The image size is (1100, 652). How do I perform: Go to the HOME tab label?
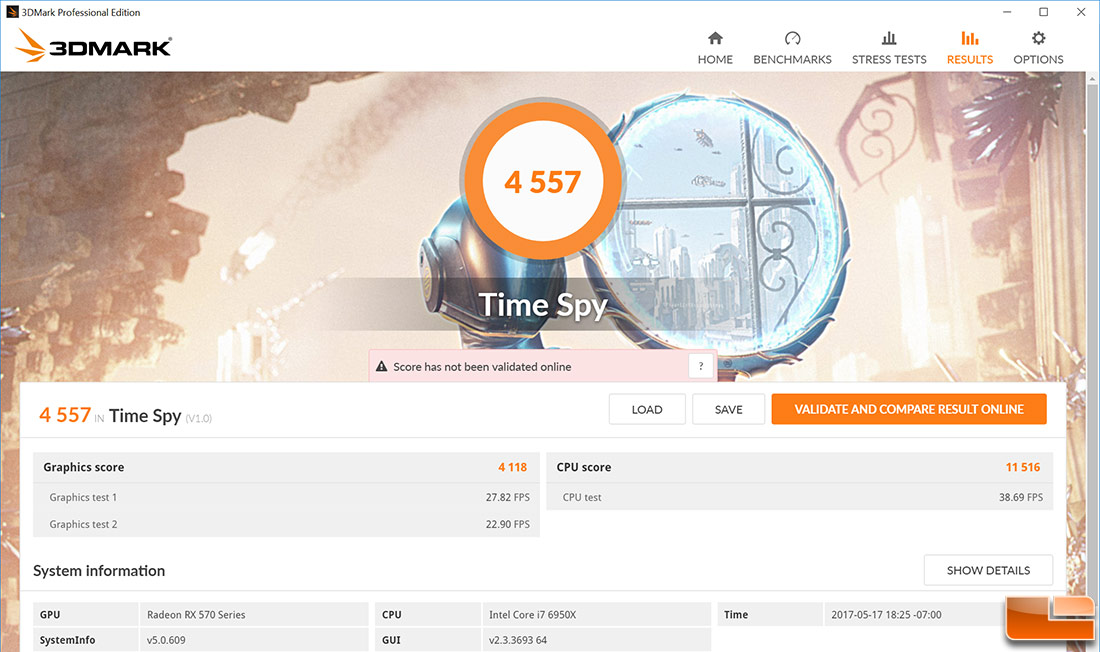click(x=715, y=60)
